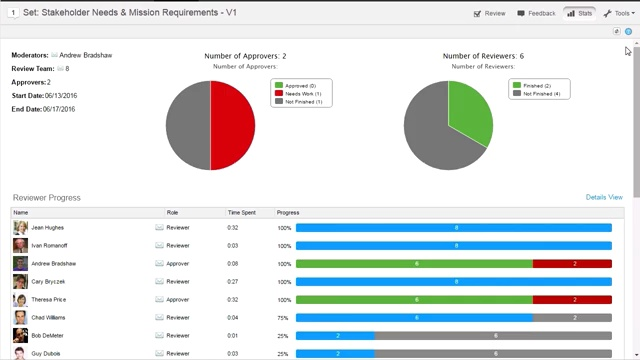Click the Approved (0) legend entry
The width and height of the screenshot is (640, 360).
(x=296, y=86)
